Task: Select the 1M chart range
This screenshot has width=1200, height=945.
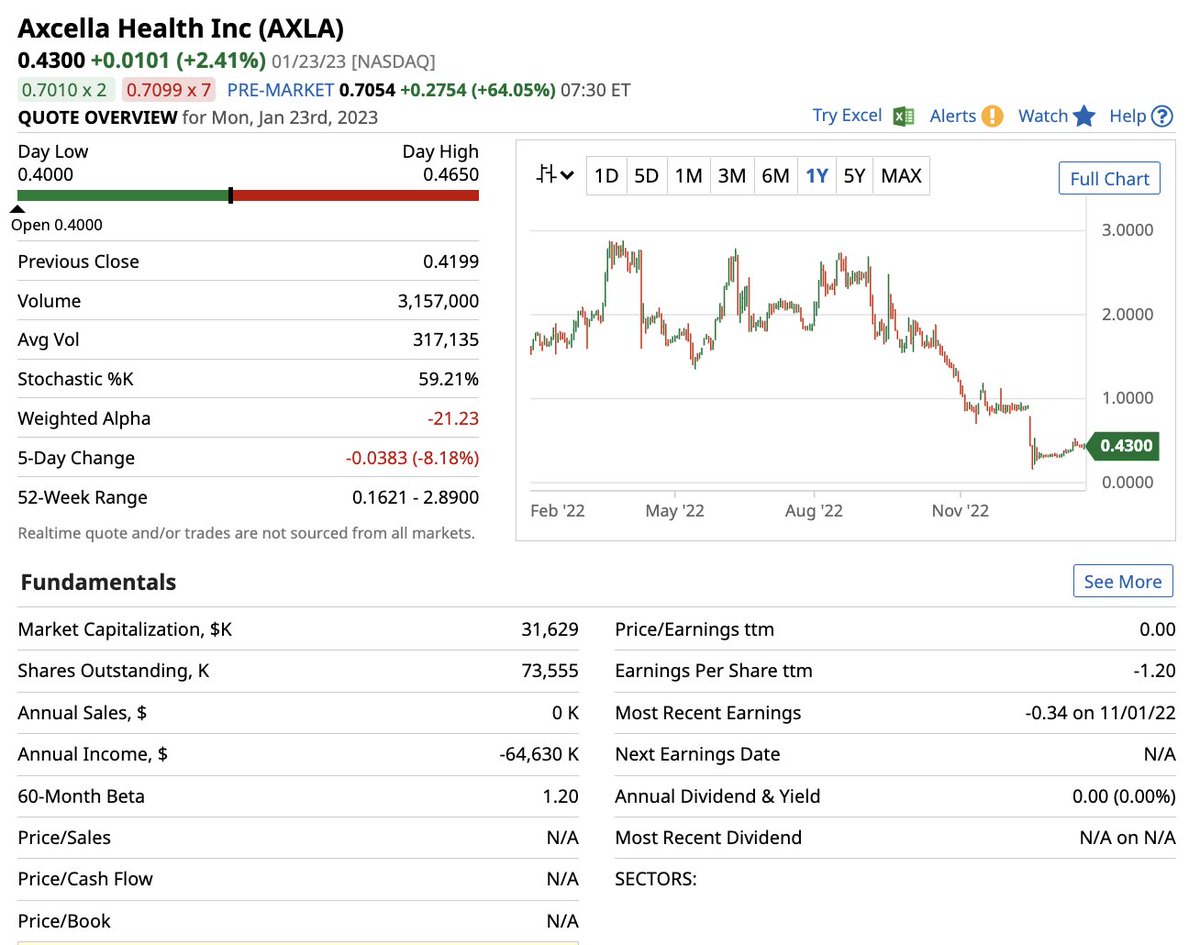Action: pos(688,176)
